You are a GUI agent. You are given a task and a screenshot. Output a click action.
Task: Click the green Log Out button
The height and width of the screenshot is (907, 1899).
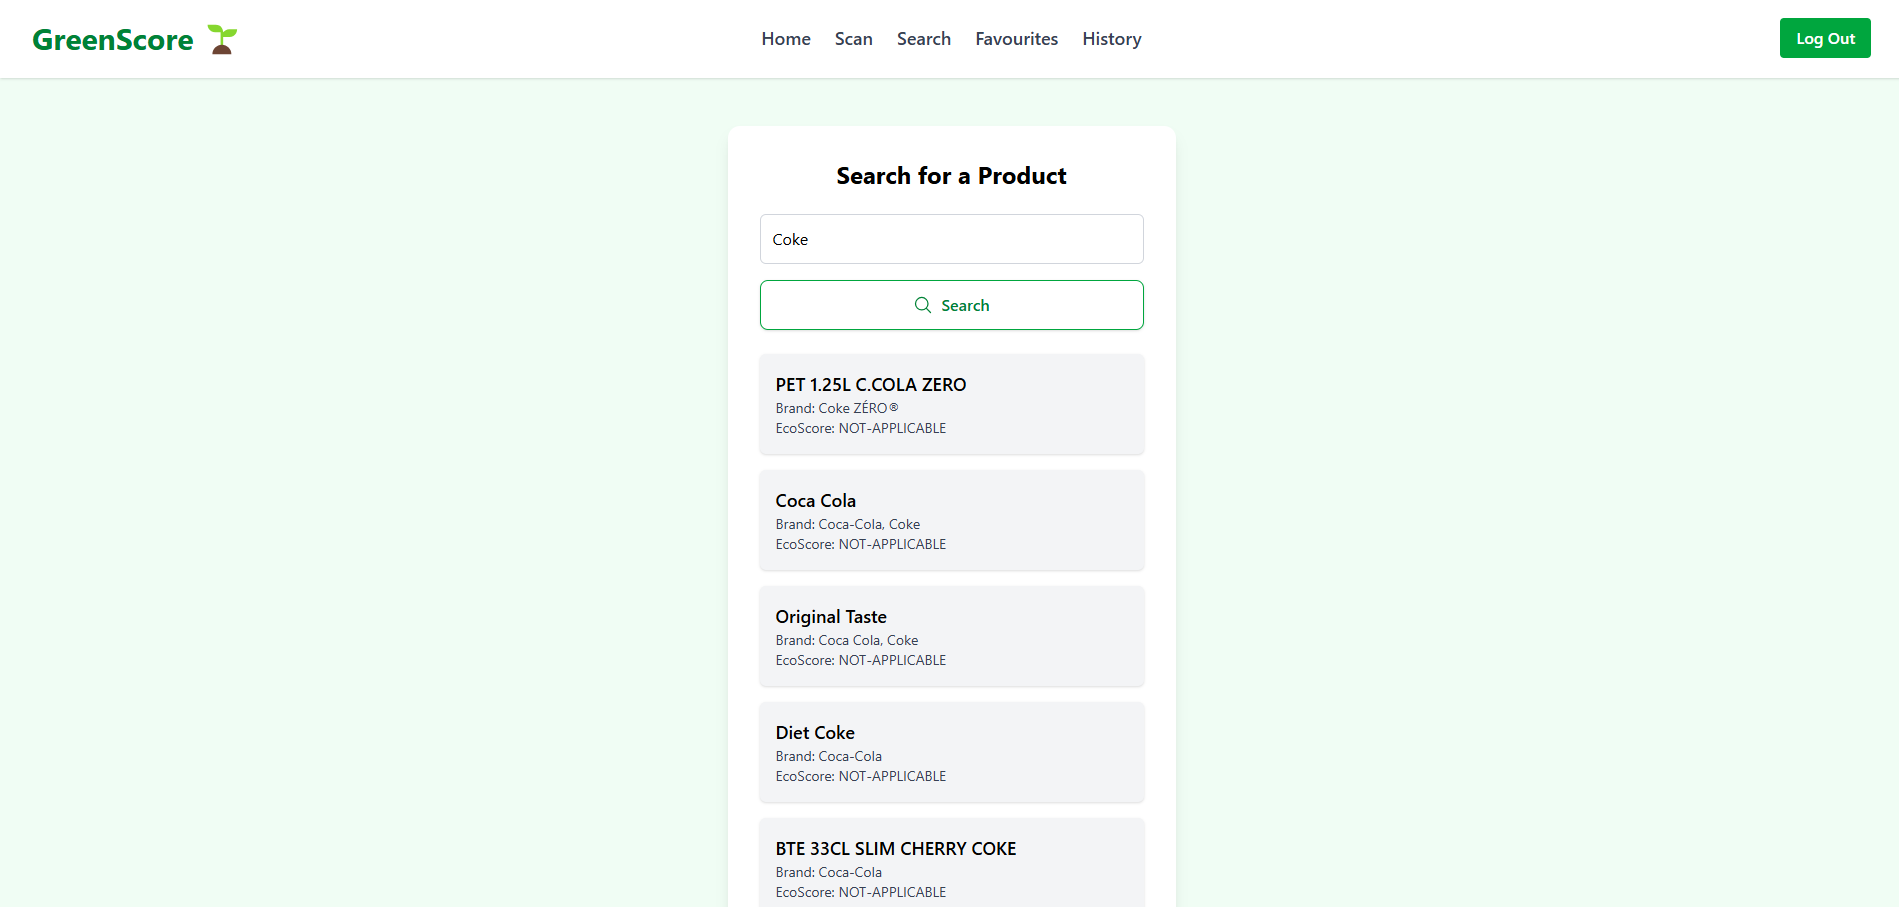tap(1824, 38)
